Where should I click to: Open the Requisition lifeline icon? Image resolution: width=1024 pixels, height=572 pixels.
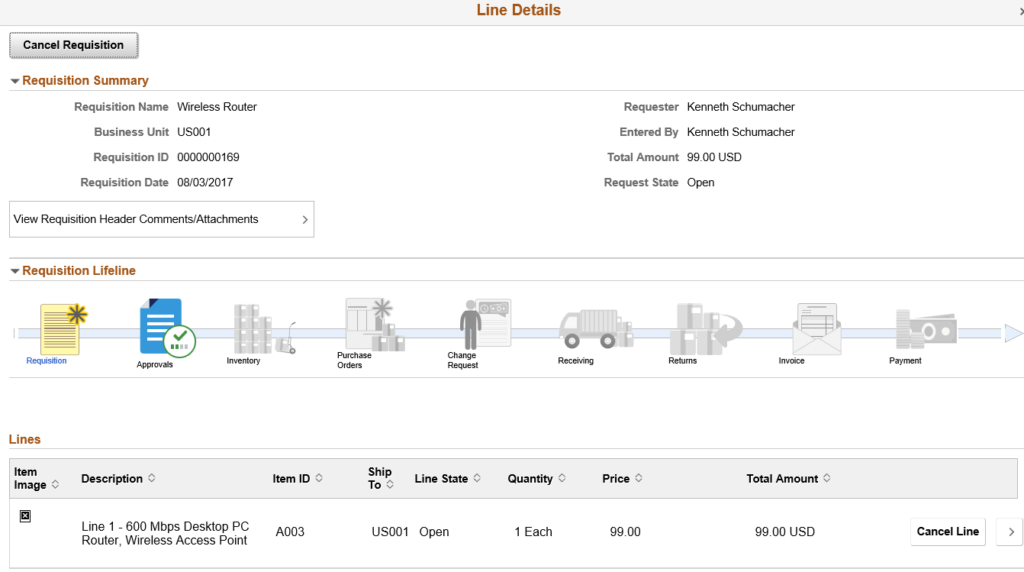(63, 329)
